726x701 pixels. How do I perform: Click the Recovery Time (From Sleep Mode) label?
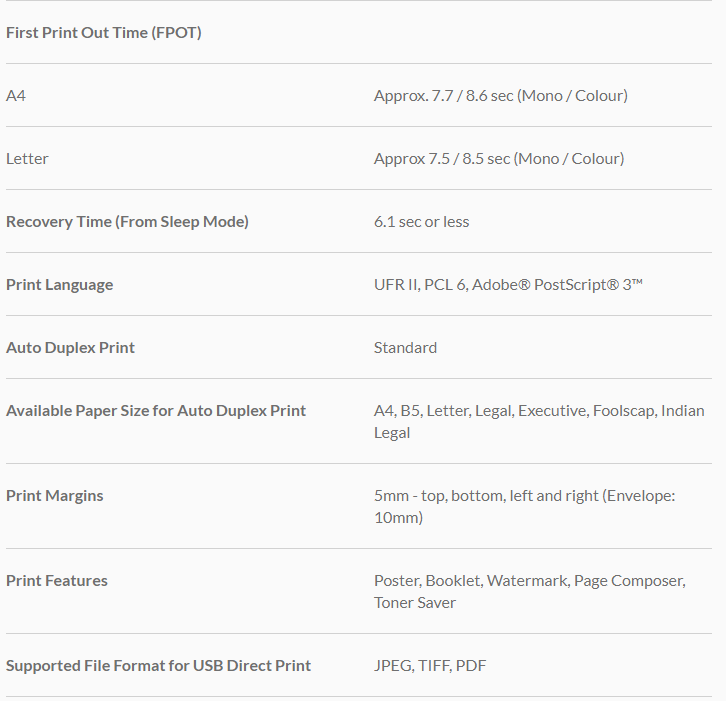[x=127, y=222]
